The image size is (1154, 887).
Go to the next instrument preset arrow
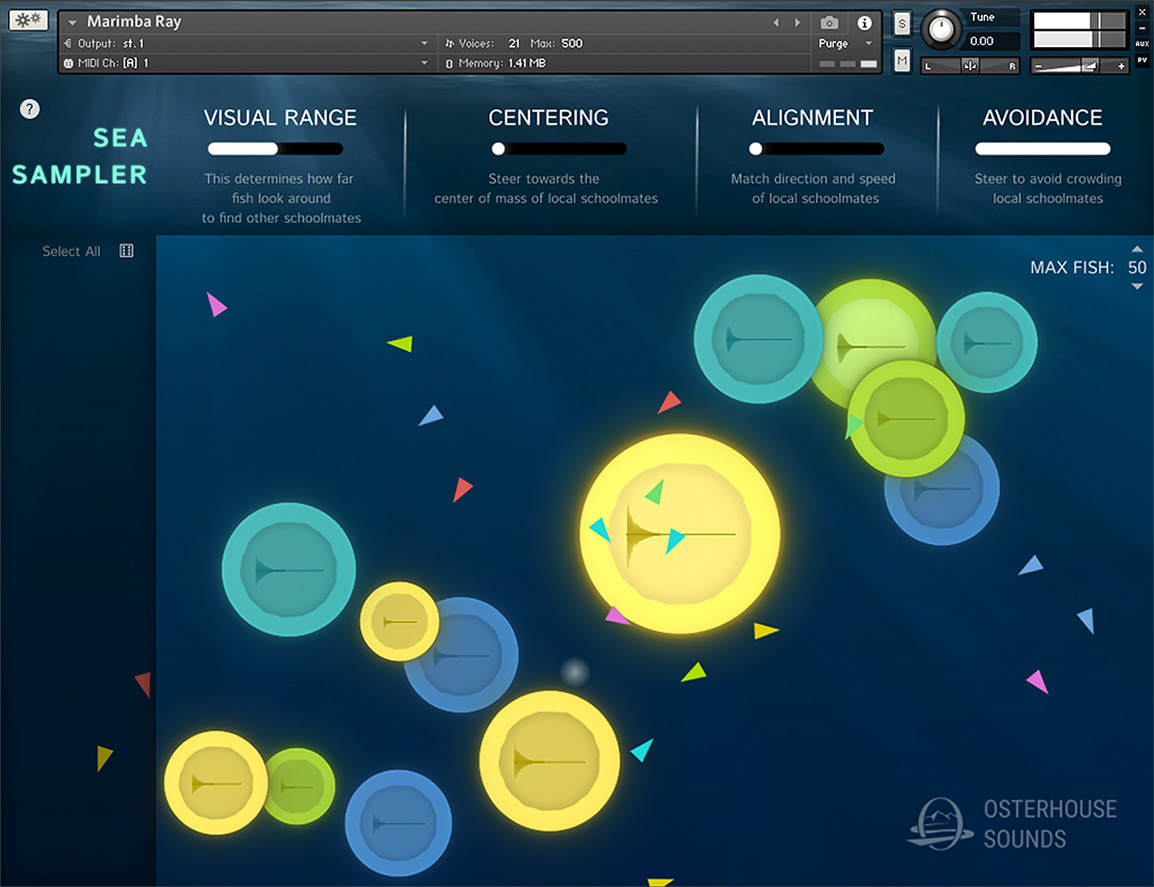tap(797, 23)
